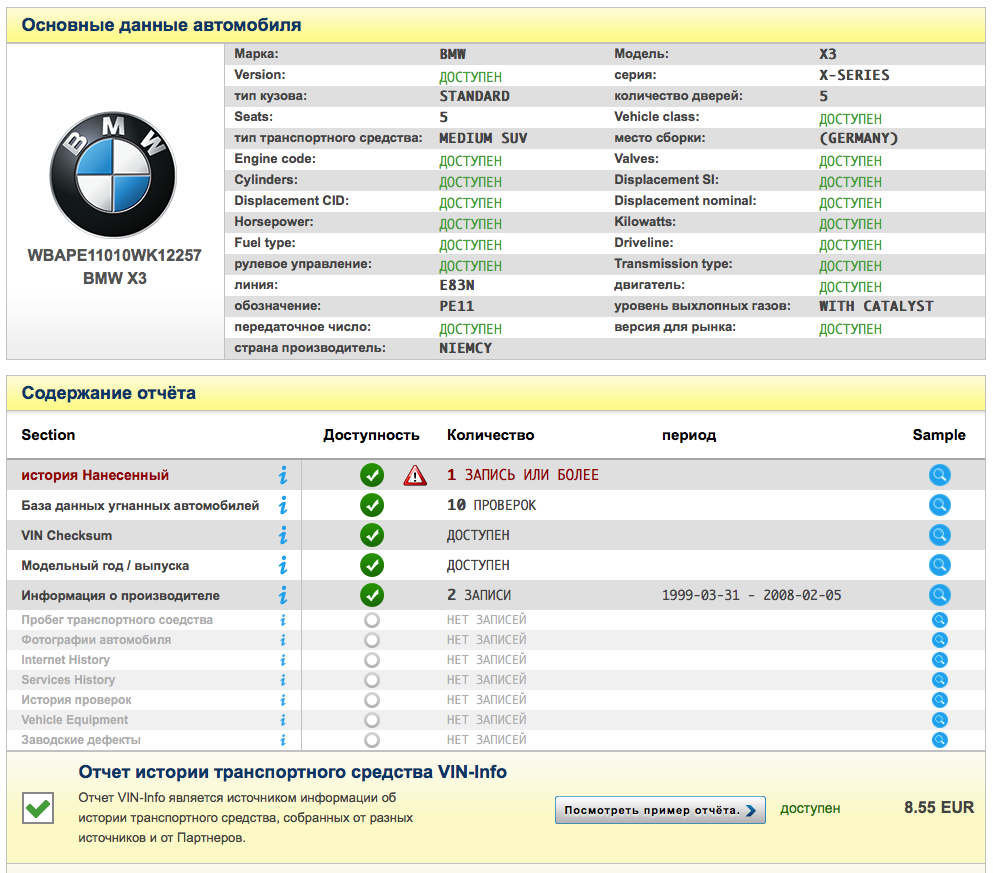The height and width of the screenshot is (873, 993).
Task: Toggle the VIN-Info report checkbox
Action: 38,808
